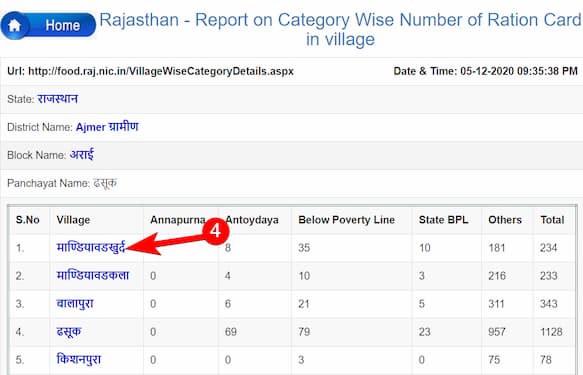Open village link माण्डियावडकला

tap(93, 275)
